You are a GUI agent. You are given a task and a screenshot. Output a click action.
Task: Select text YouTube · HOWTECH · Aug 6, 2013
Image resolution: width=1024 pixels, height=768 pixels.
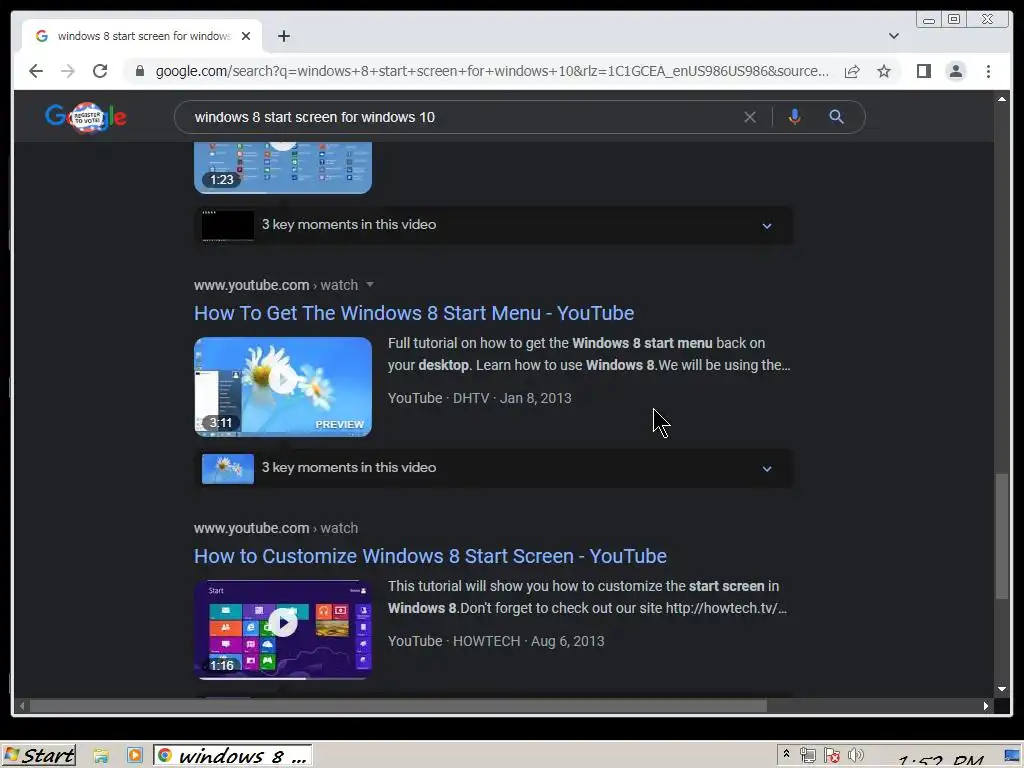496,641
